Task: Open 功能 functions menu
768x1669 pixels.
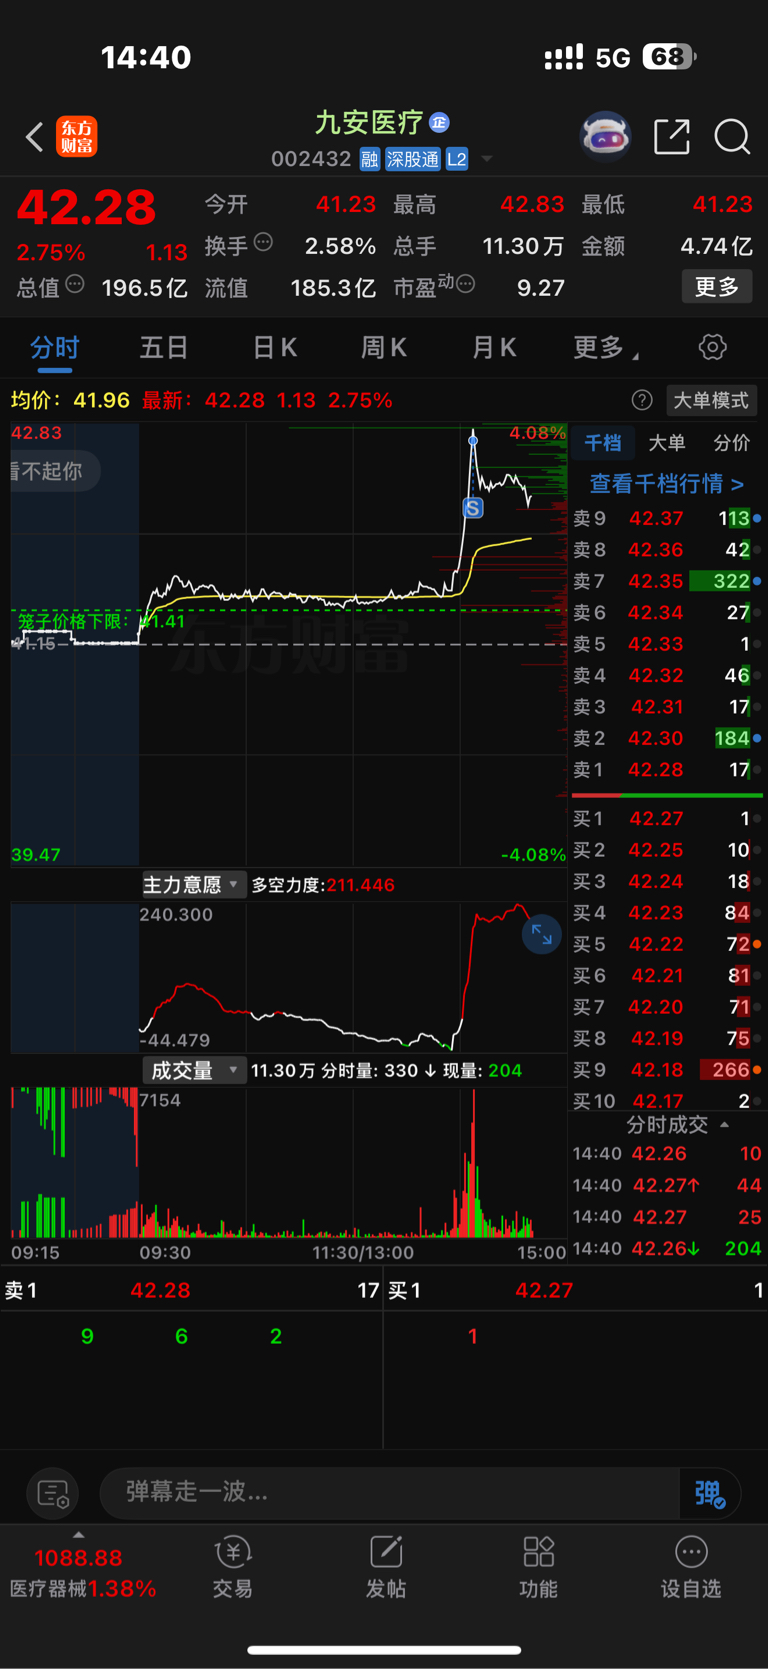Action: tap(538, 1568)
